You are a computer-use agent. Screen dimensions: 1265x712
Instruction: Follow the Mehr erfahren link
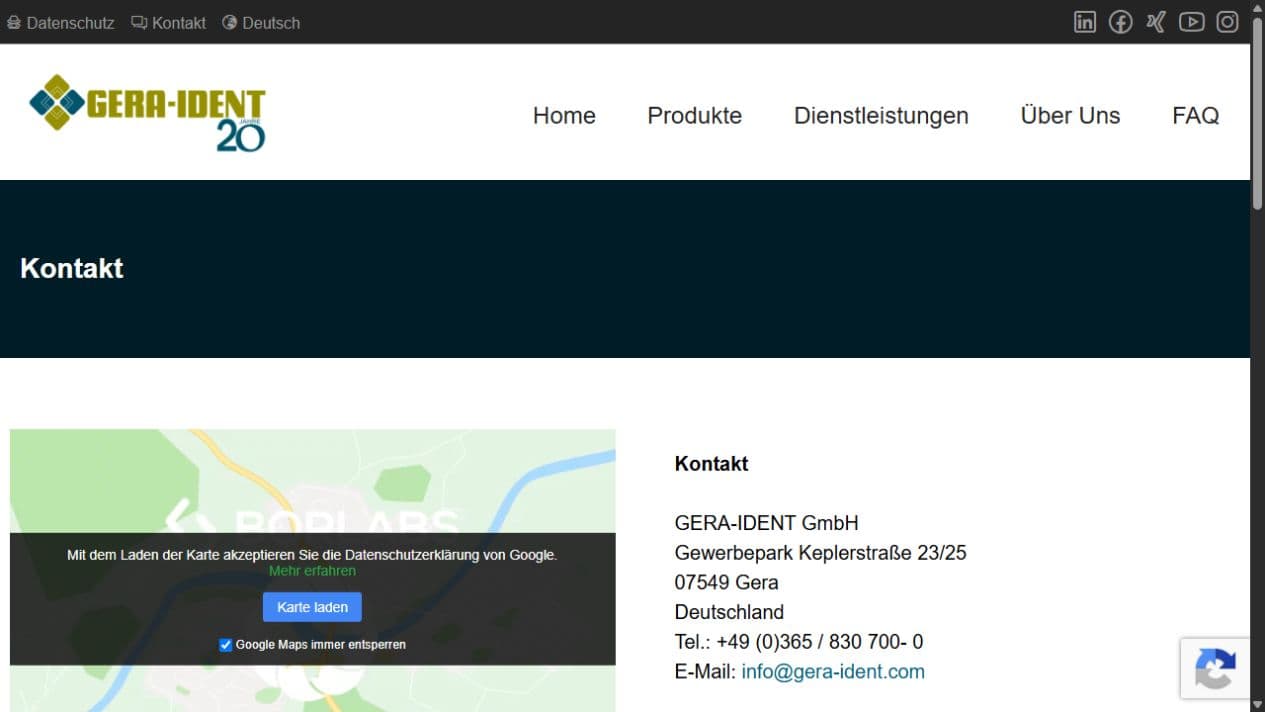pos(312,571)
